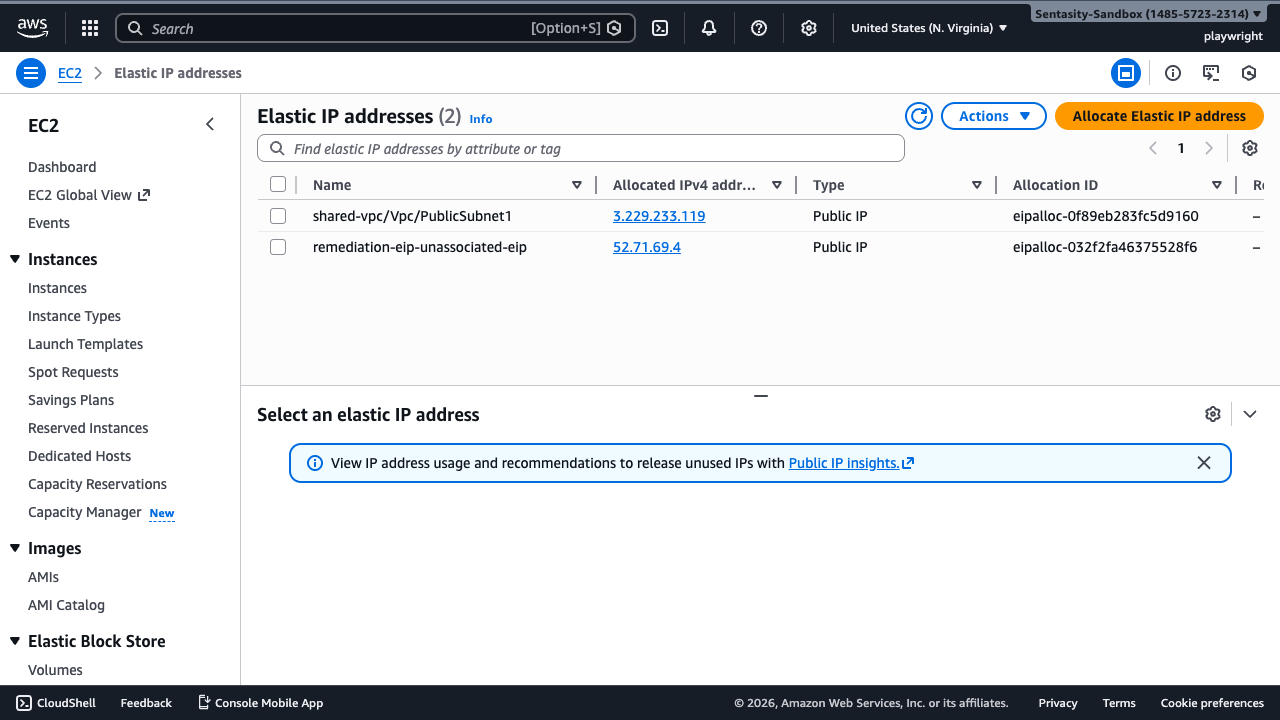Toggle the split view layout icon

click(x=1126, y=72)
